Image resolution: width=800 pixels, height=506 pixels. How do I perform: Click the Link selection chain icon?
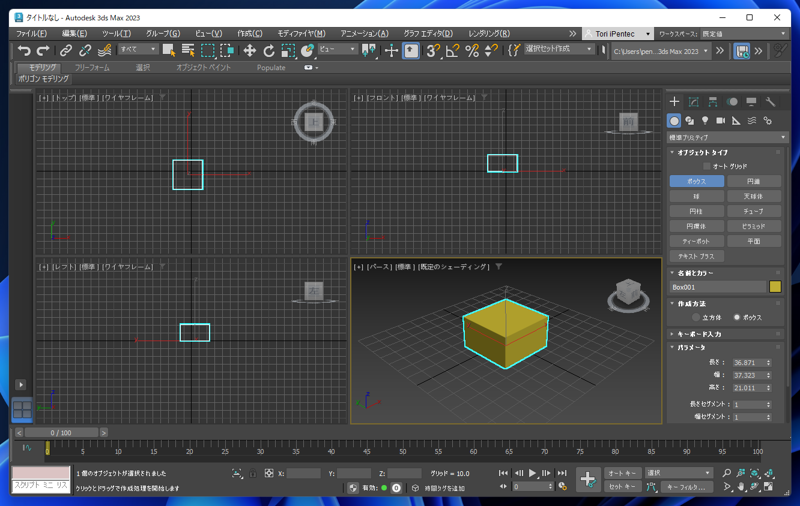(x=65, y=50)
